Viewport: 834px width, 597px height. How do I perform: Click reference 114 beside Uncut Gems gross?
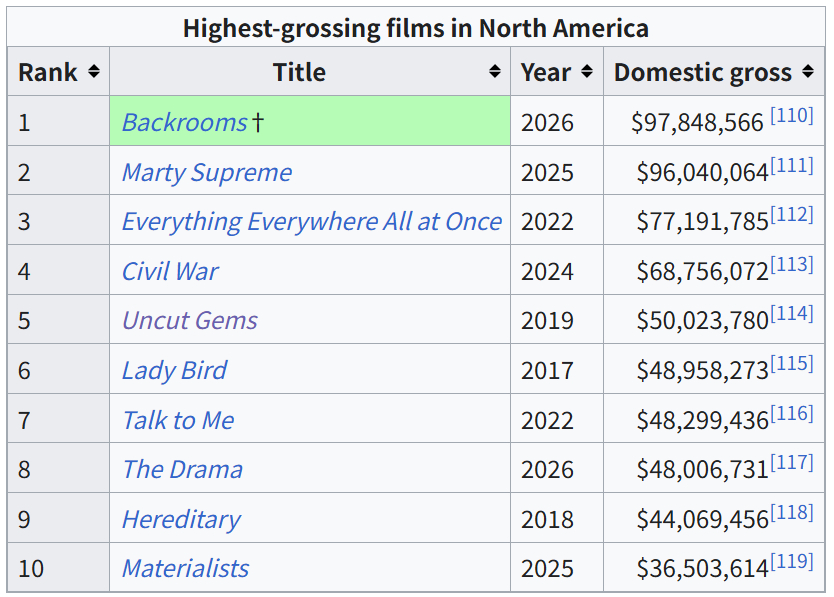792,313
